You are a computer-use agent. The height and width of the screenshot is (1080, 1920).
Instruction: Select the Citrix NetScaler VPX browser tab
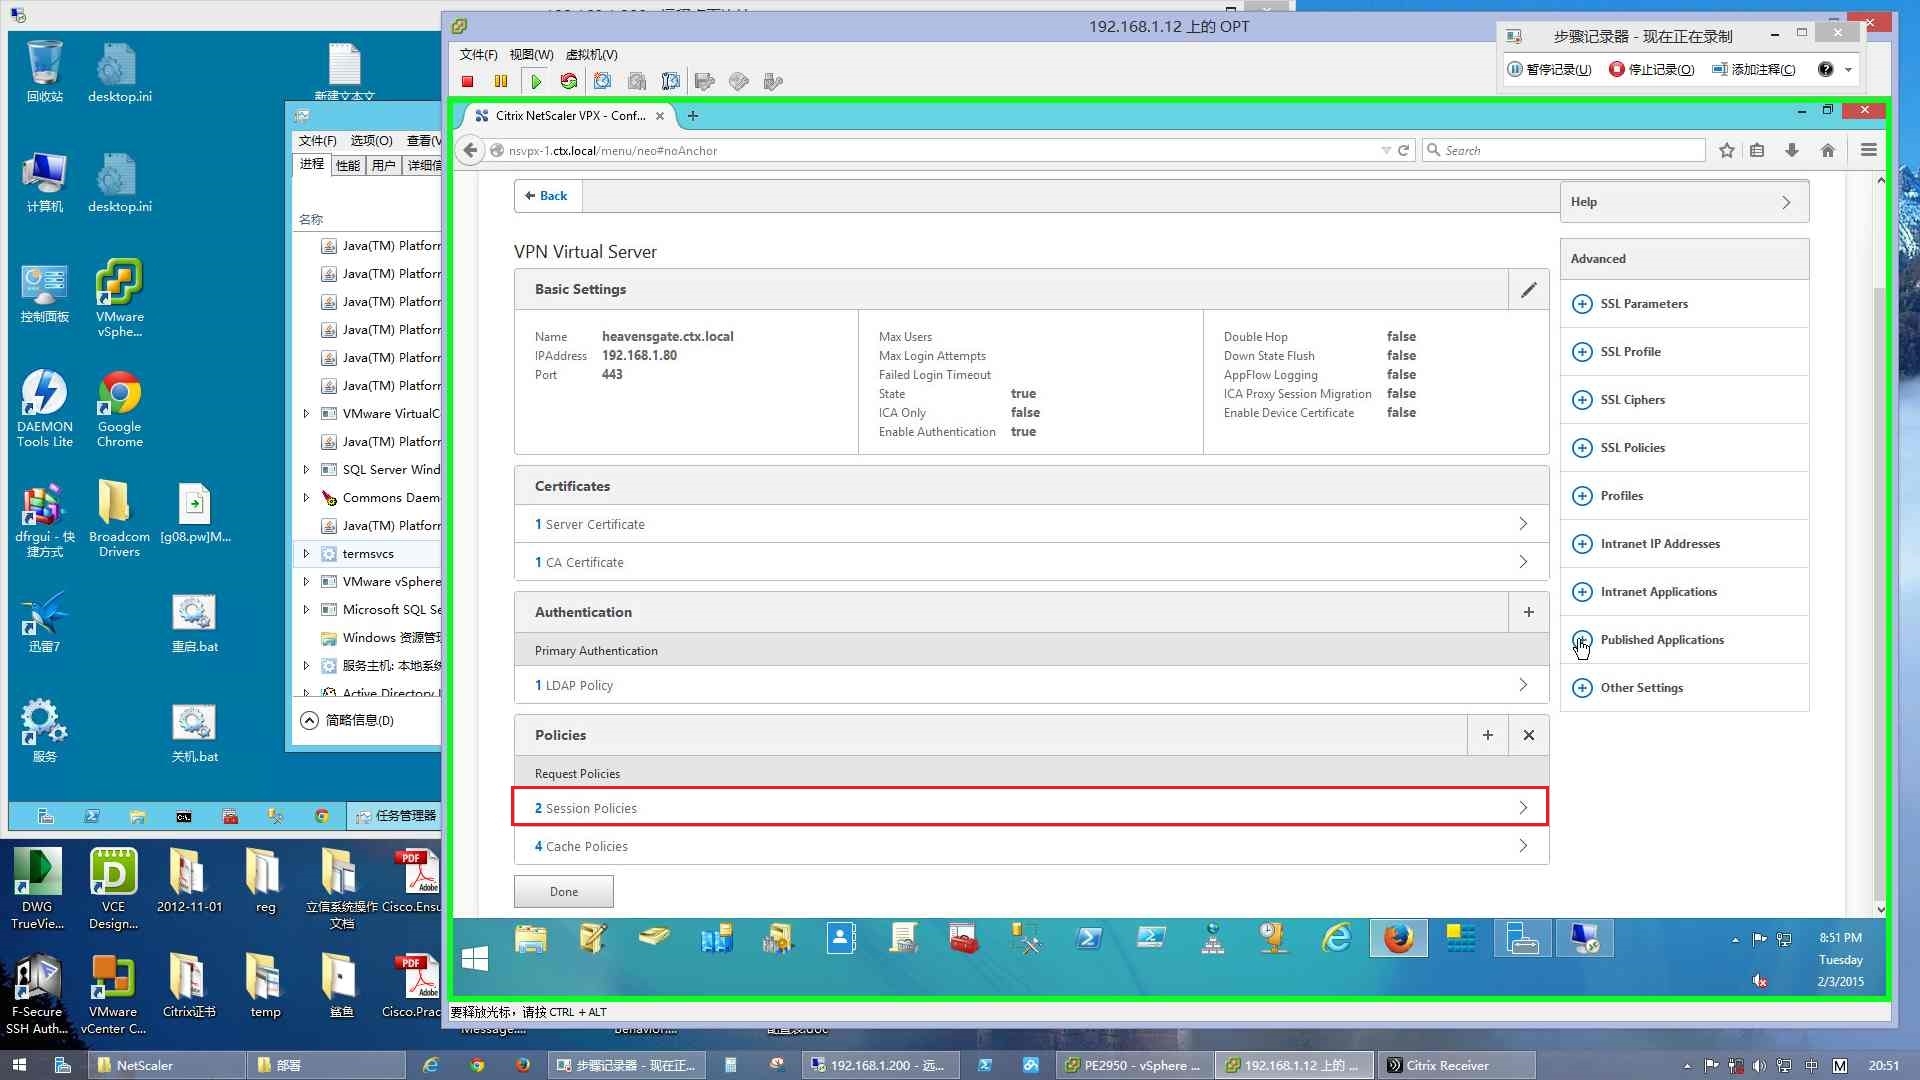click(x=570, y=116)
